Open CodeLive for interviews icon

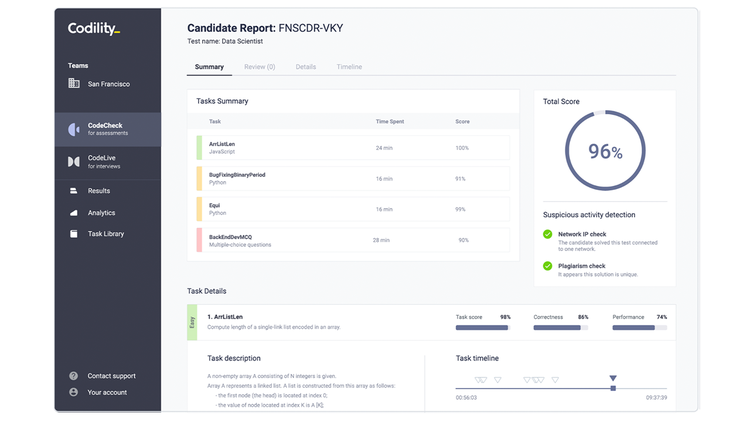coord(74,162)
